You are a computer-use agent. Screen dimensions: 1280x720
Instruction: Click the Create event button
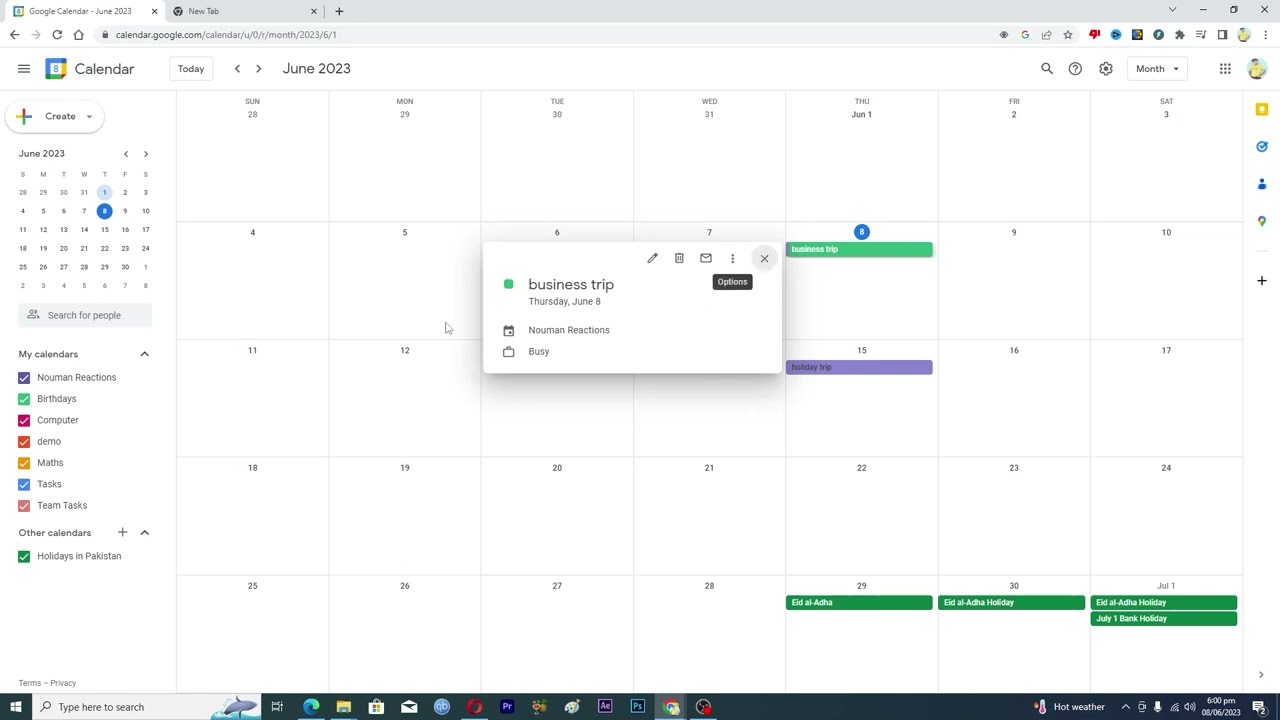[x=54, y=116]
